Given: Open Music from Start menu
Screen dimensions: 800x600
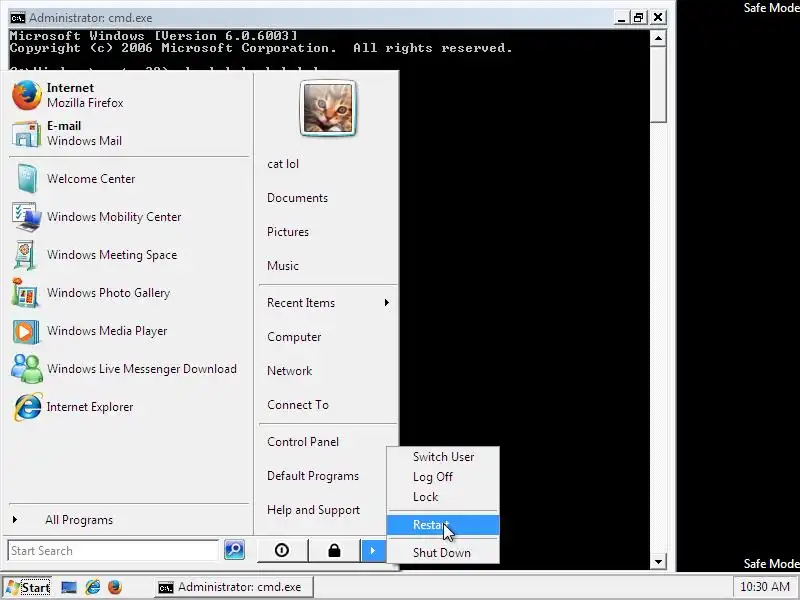Looking at the screenshot, I should tap(283, 266).
